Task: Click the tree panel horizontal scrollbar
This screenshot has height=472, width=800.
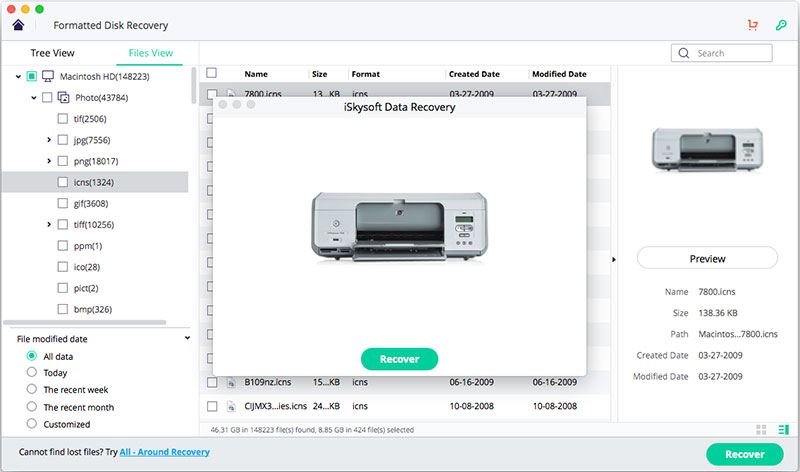Action: (x=85, y=322)
